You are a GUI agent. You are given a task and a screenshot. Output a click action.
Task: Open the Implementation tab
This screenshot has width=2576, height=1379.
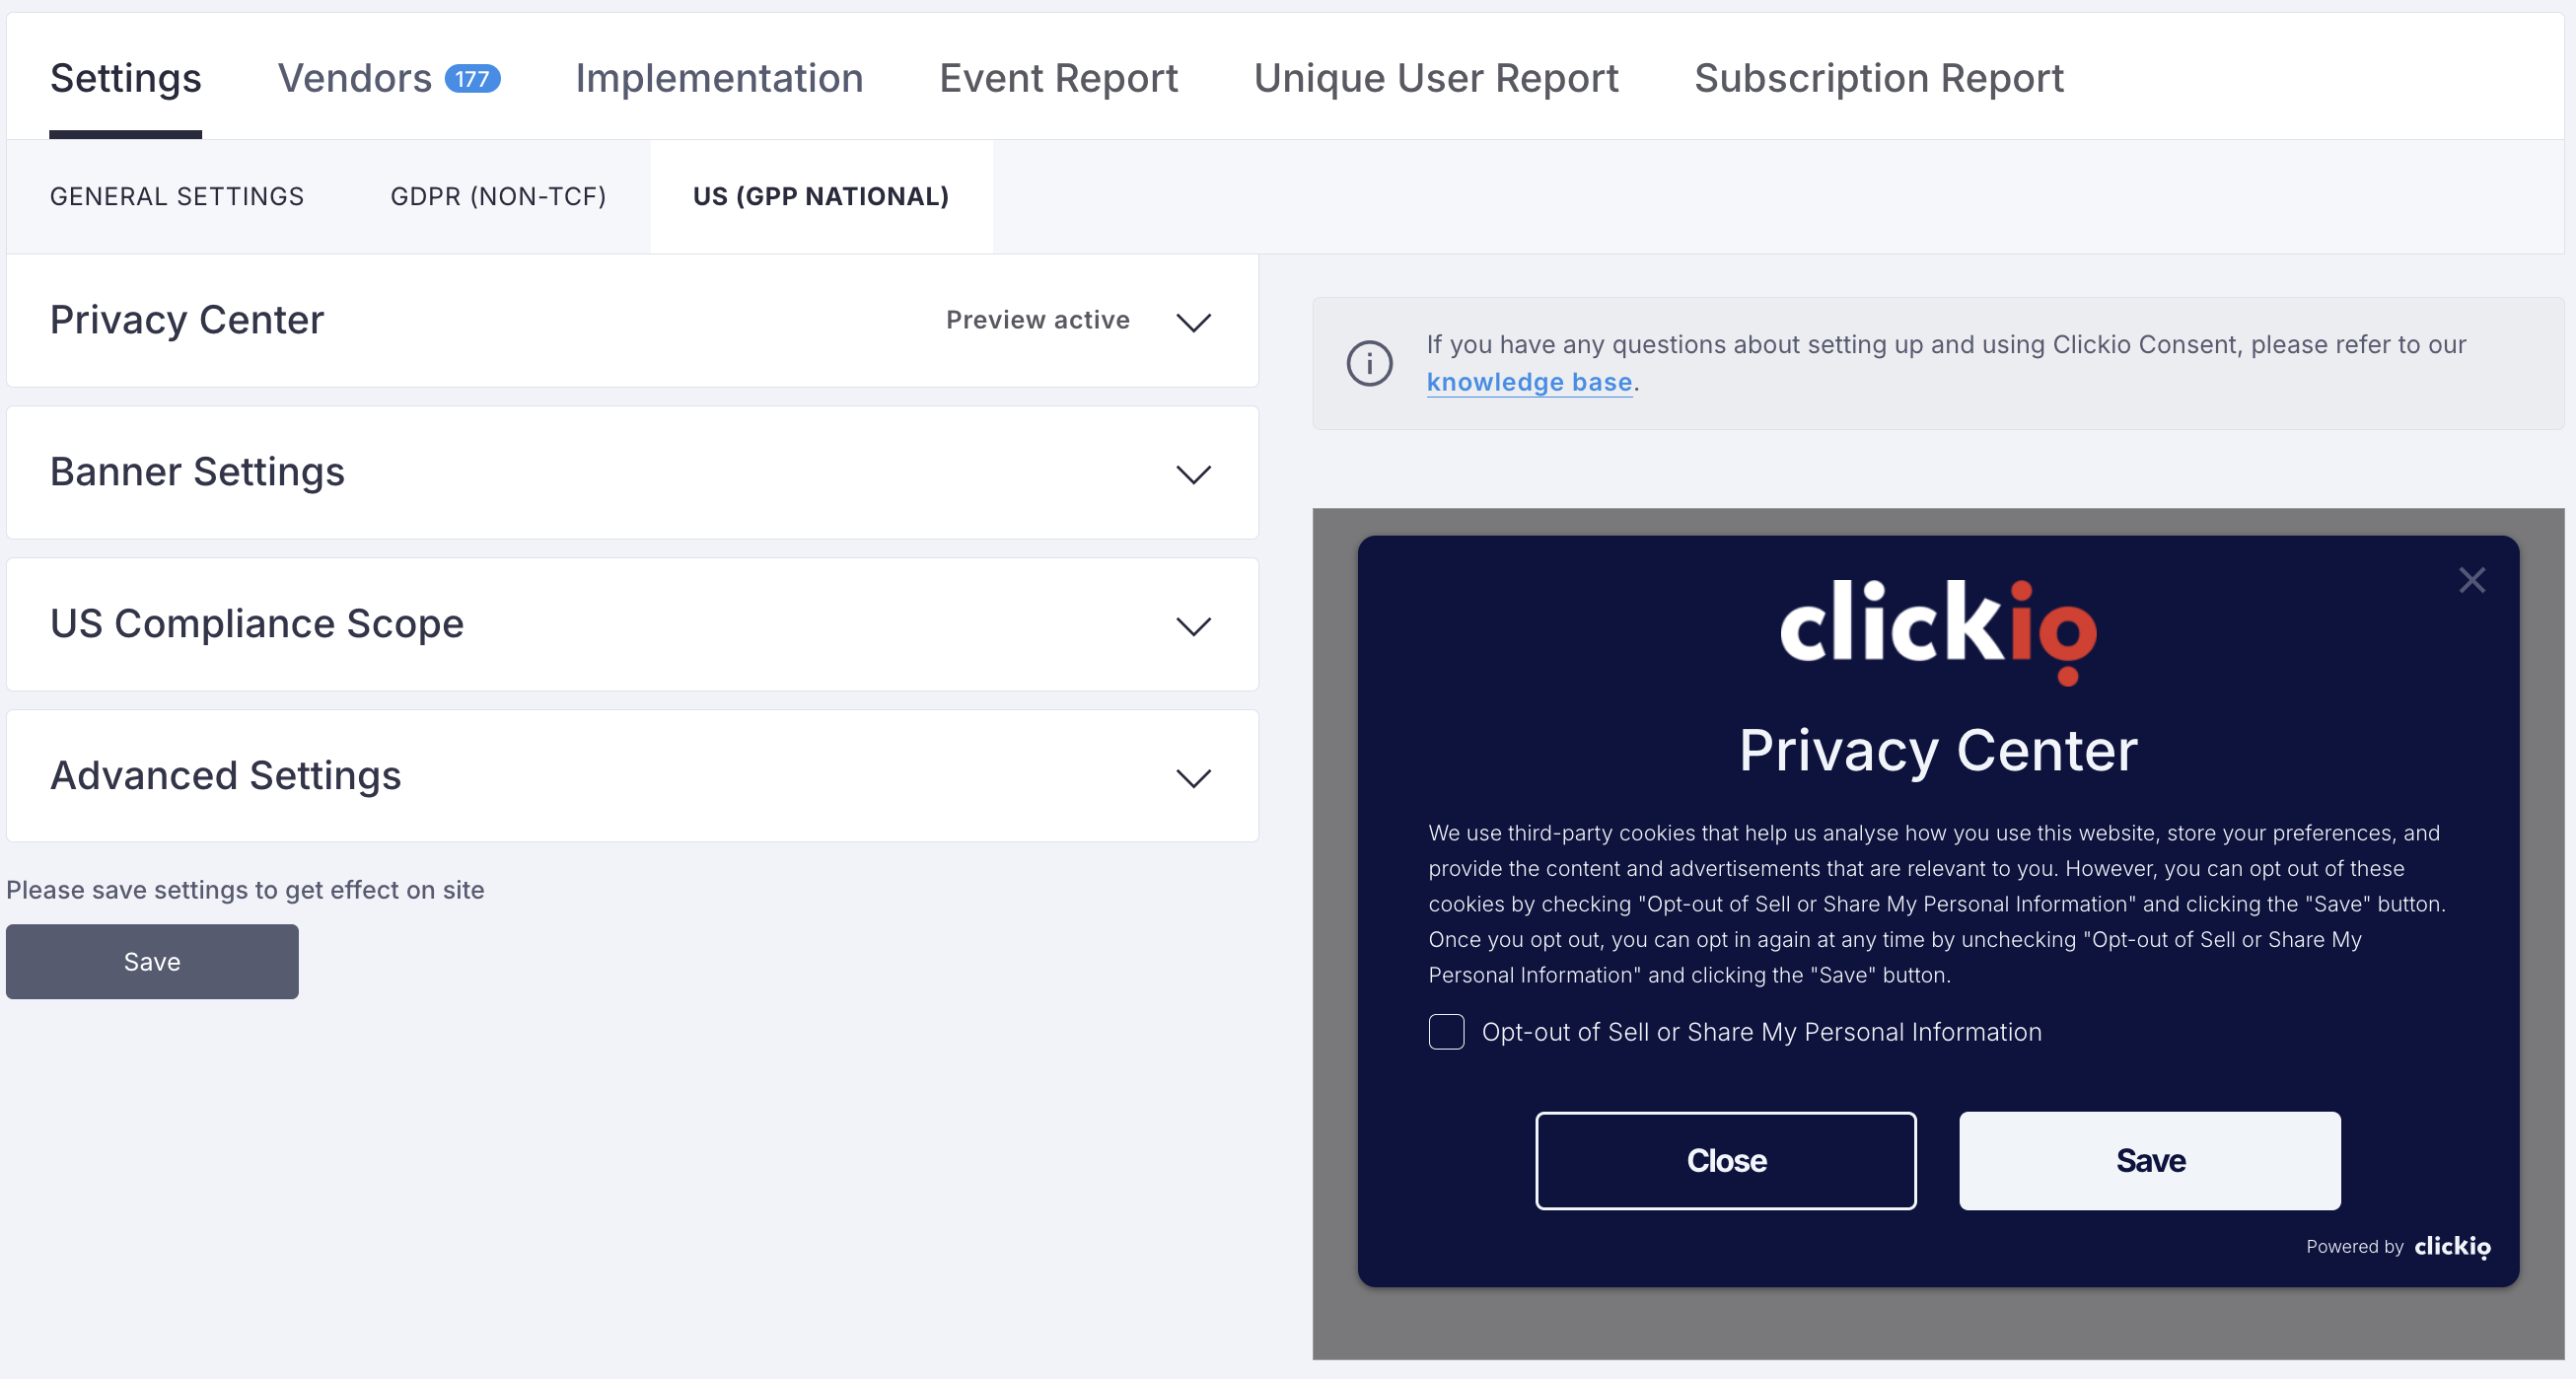(x=719, y=78)
